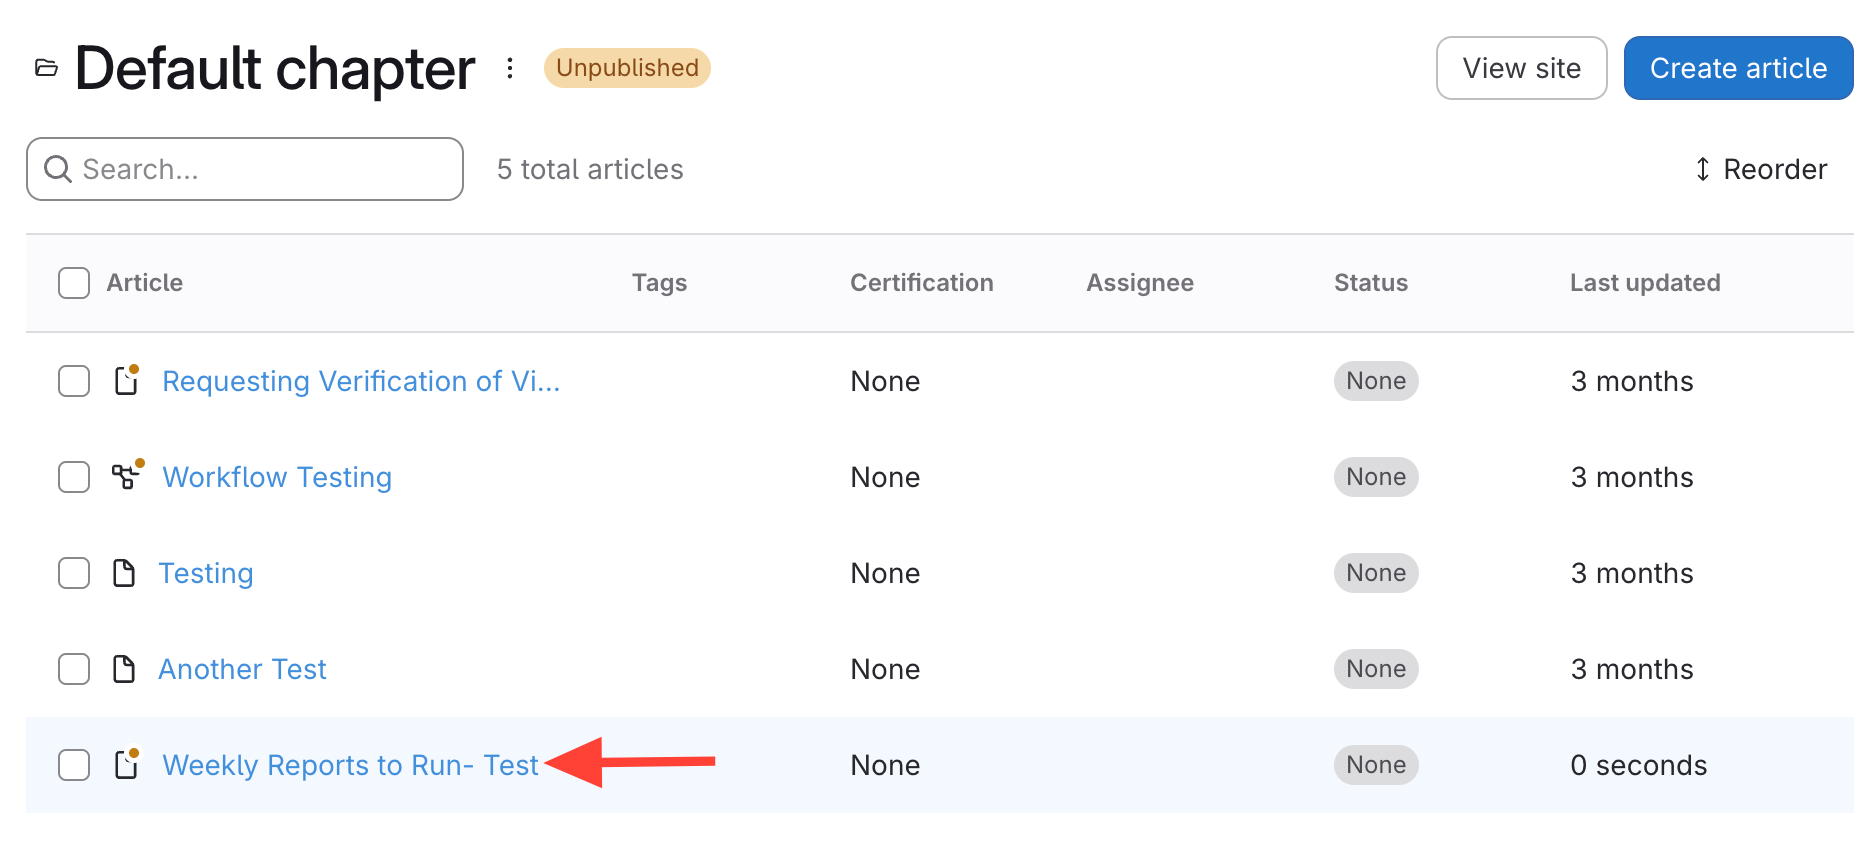The image size is (1876, 866).
Task: Click the Create article button
Action: click(1737, 68)
